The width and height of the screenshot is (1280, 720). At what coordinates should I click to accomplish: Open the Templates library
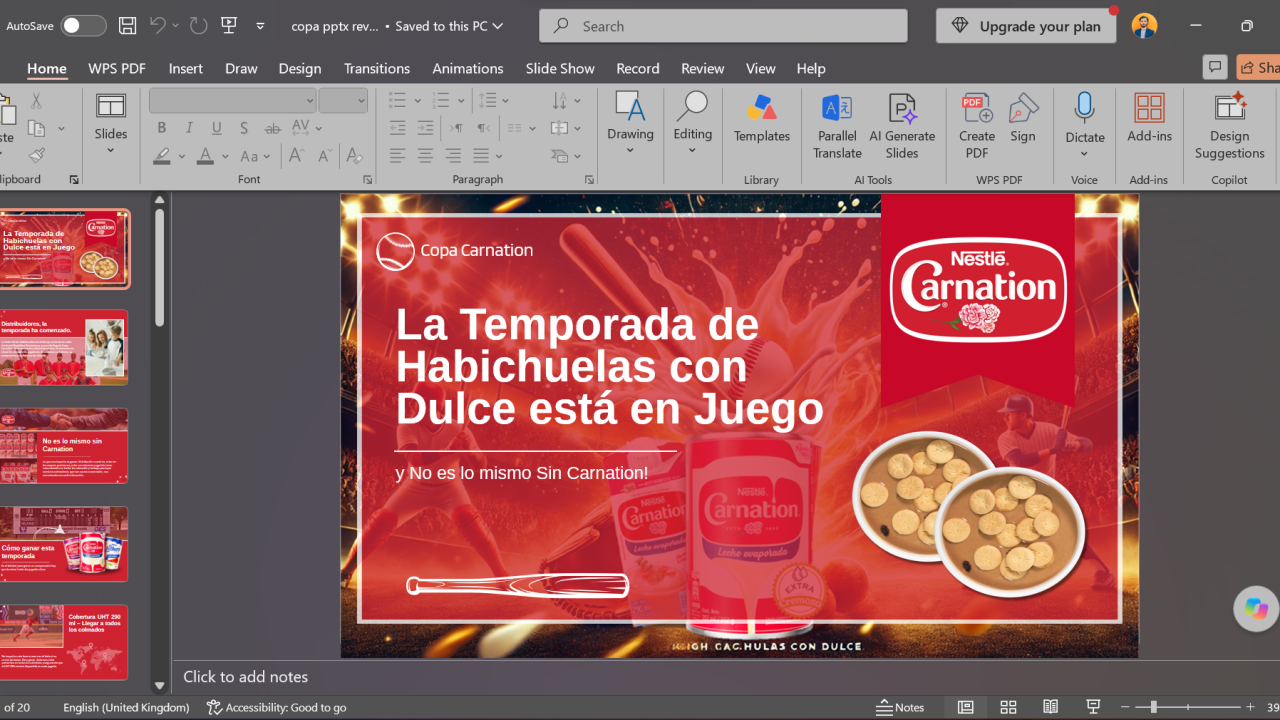coord(762,118)
